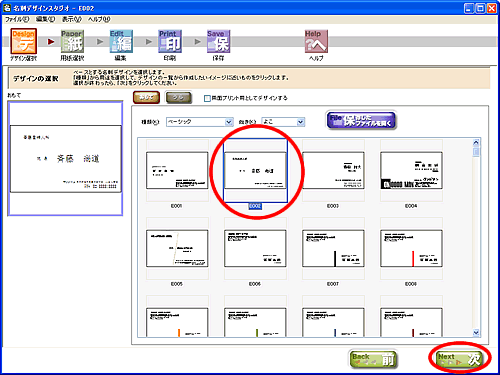
Task: Open the Edit step icon
Action: (121, 41)
